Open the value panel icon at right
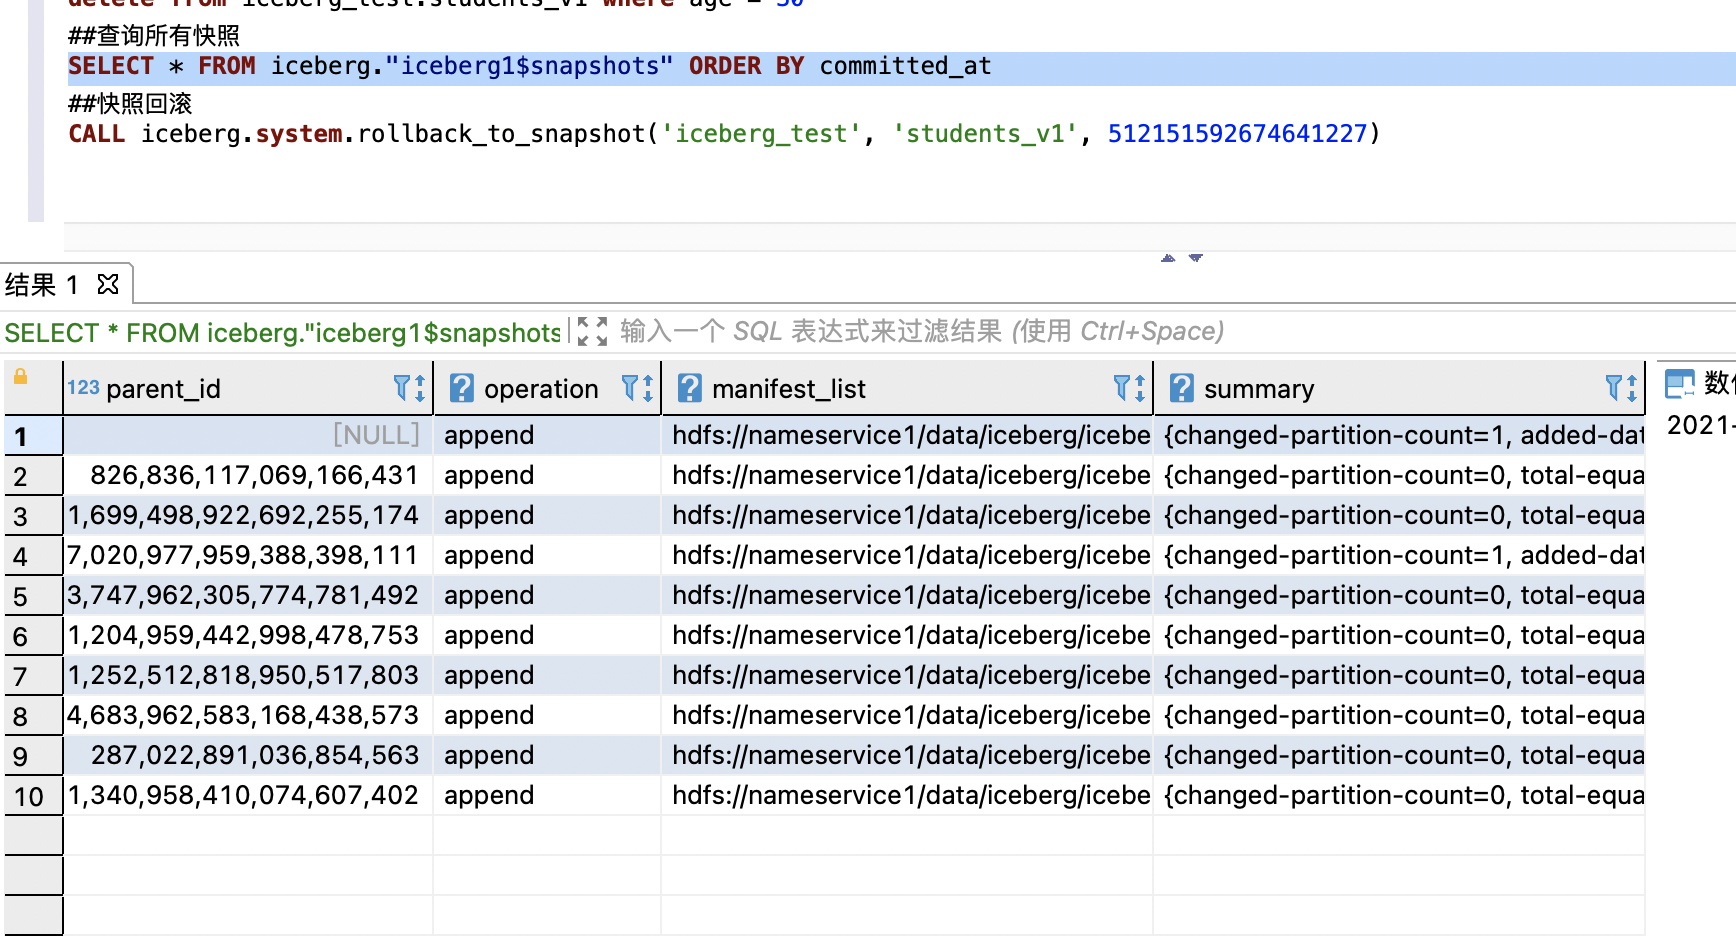The height and width of the screenshot is (936, 1736). pos(1679,384)
